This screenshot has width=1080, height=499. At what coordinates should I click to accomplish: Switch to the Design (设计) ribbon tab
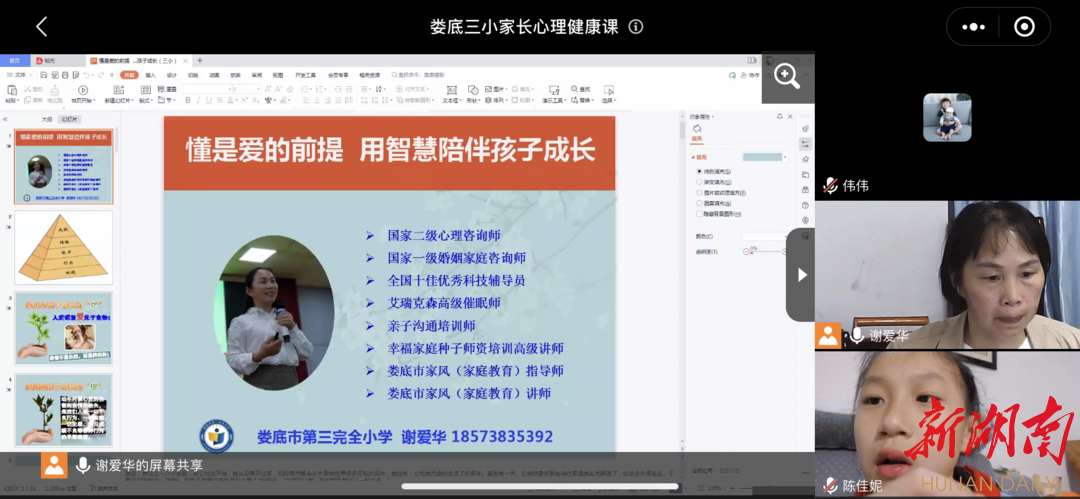point(172,74)
